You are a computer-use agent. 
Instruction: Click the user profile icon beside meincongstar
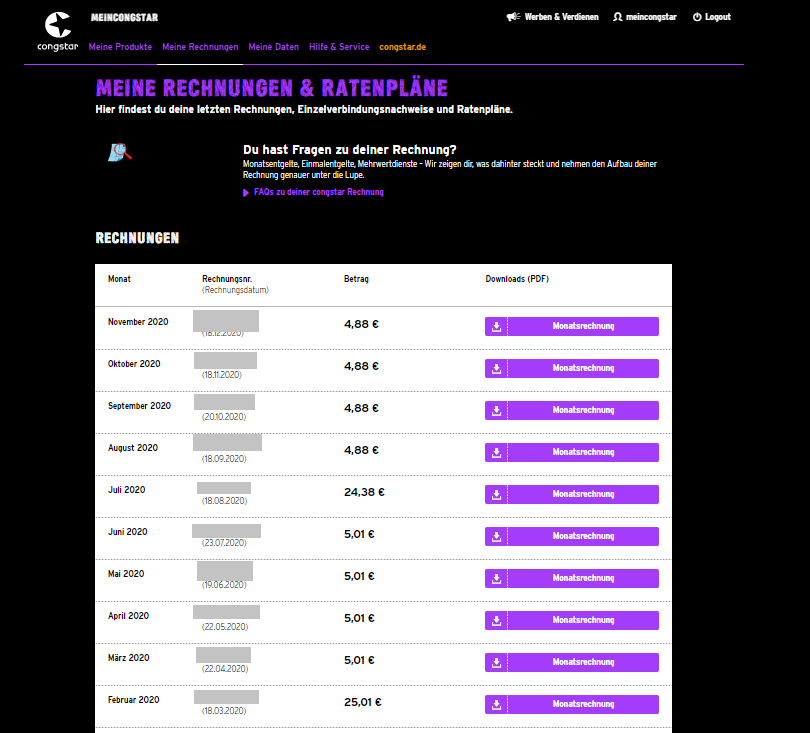click(619, 17)
